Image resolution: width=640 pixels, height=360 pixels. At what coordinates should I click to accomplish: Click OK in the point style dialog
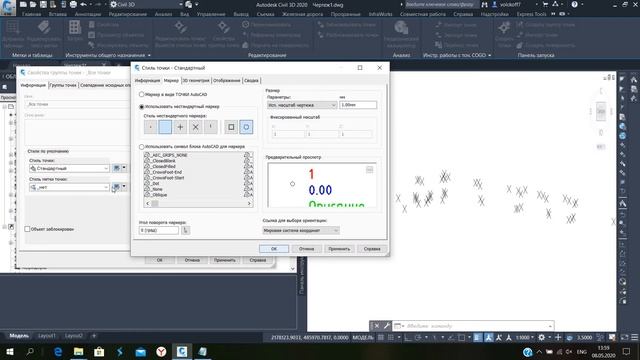pos(274,249)
